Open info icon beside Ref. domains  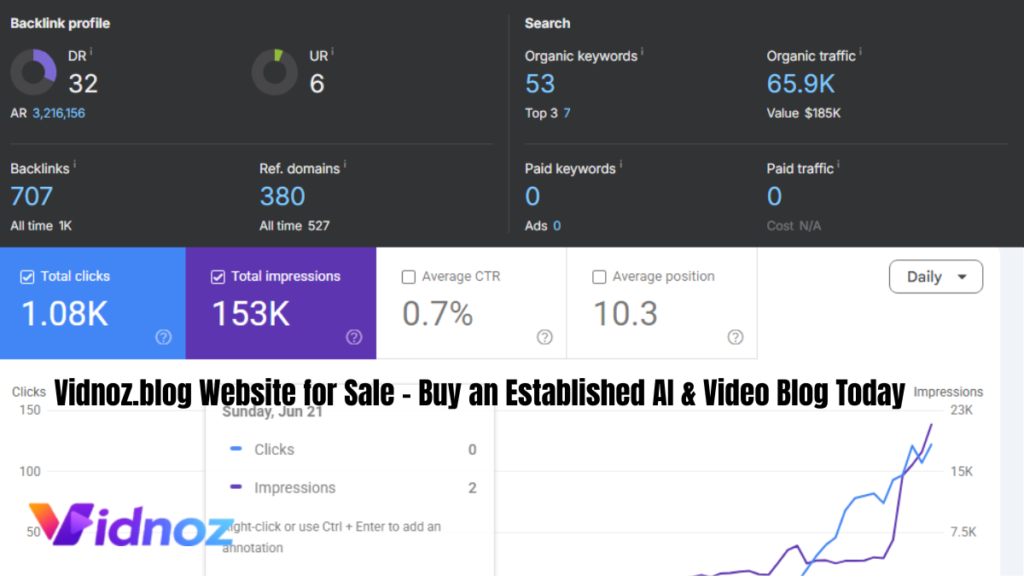tap(345, 165)
